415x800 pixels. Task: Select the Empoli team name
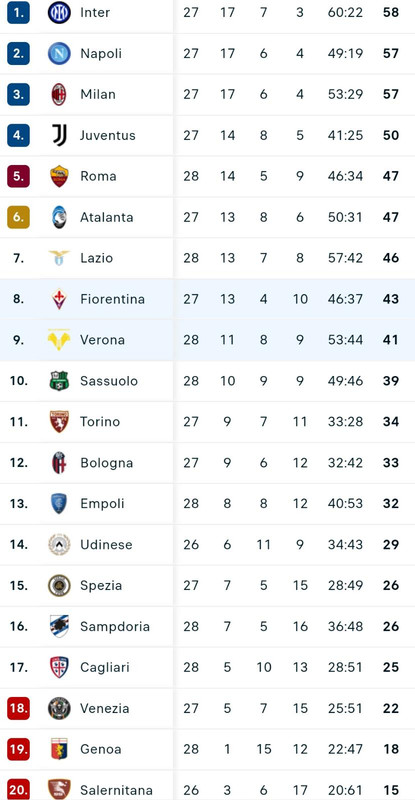pyautogui.click(x=102, y=504)
